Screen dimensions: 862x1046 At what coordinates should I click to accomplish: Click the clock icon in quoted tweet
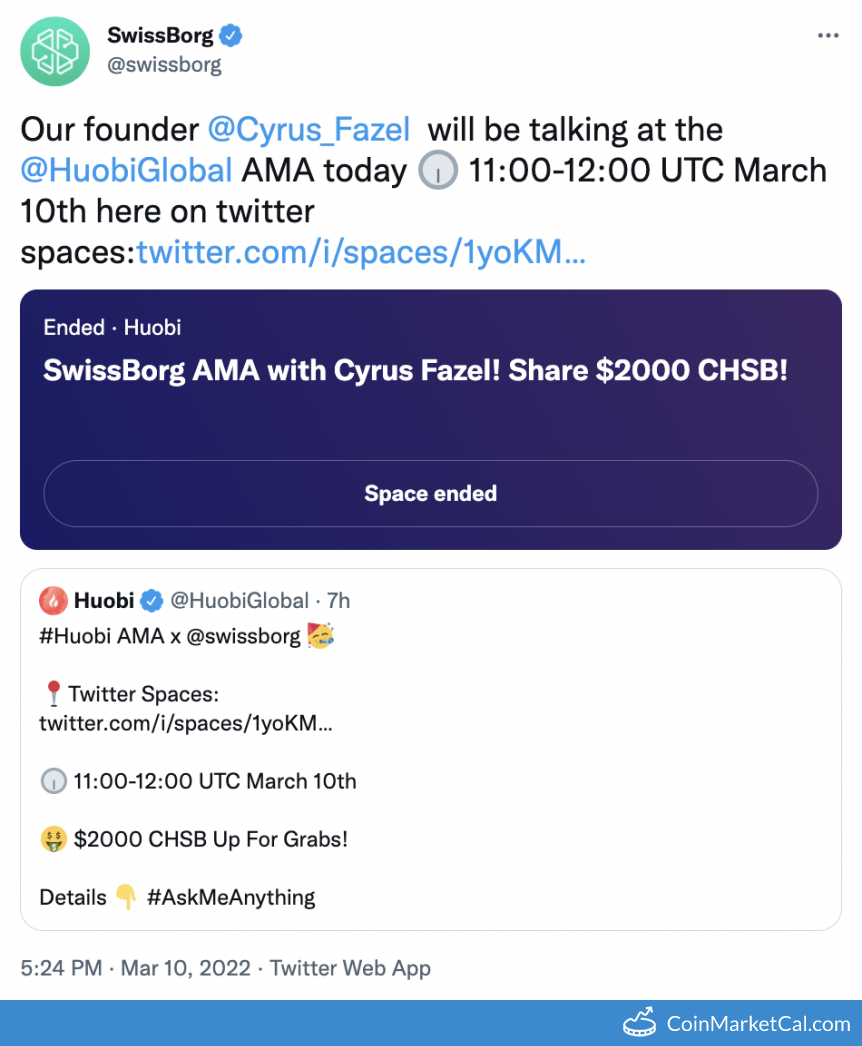pos(53,781)
